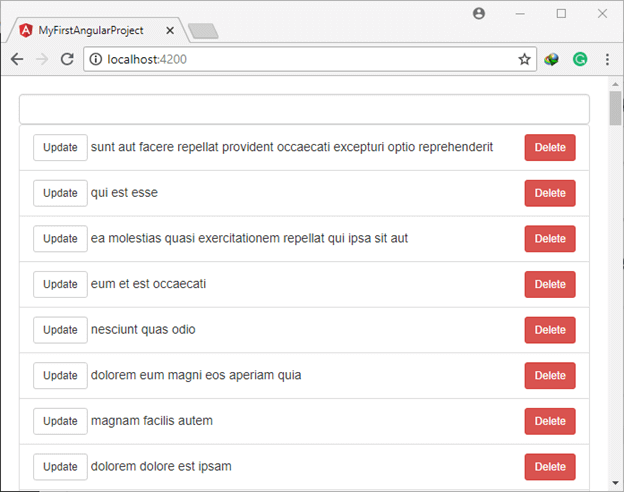Image resolution: width=624 pixels, height=492 pixels.
Task: Select the MyFirstAngularProject tab
Action: [x=96, y=30]
